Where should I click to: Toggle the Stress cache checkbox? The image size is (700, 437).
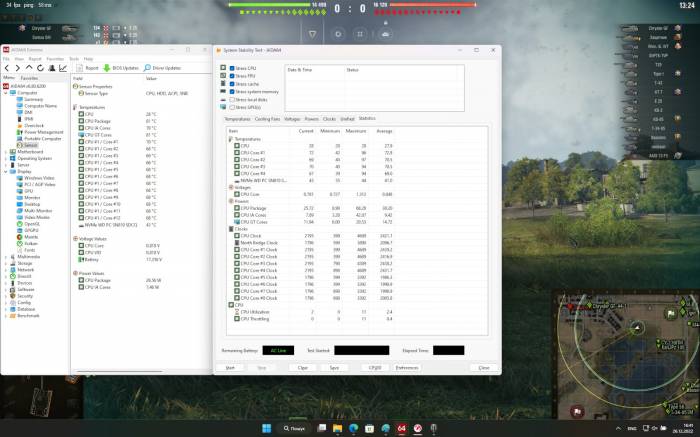pyautogui.click(x=232, y=84)
